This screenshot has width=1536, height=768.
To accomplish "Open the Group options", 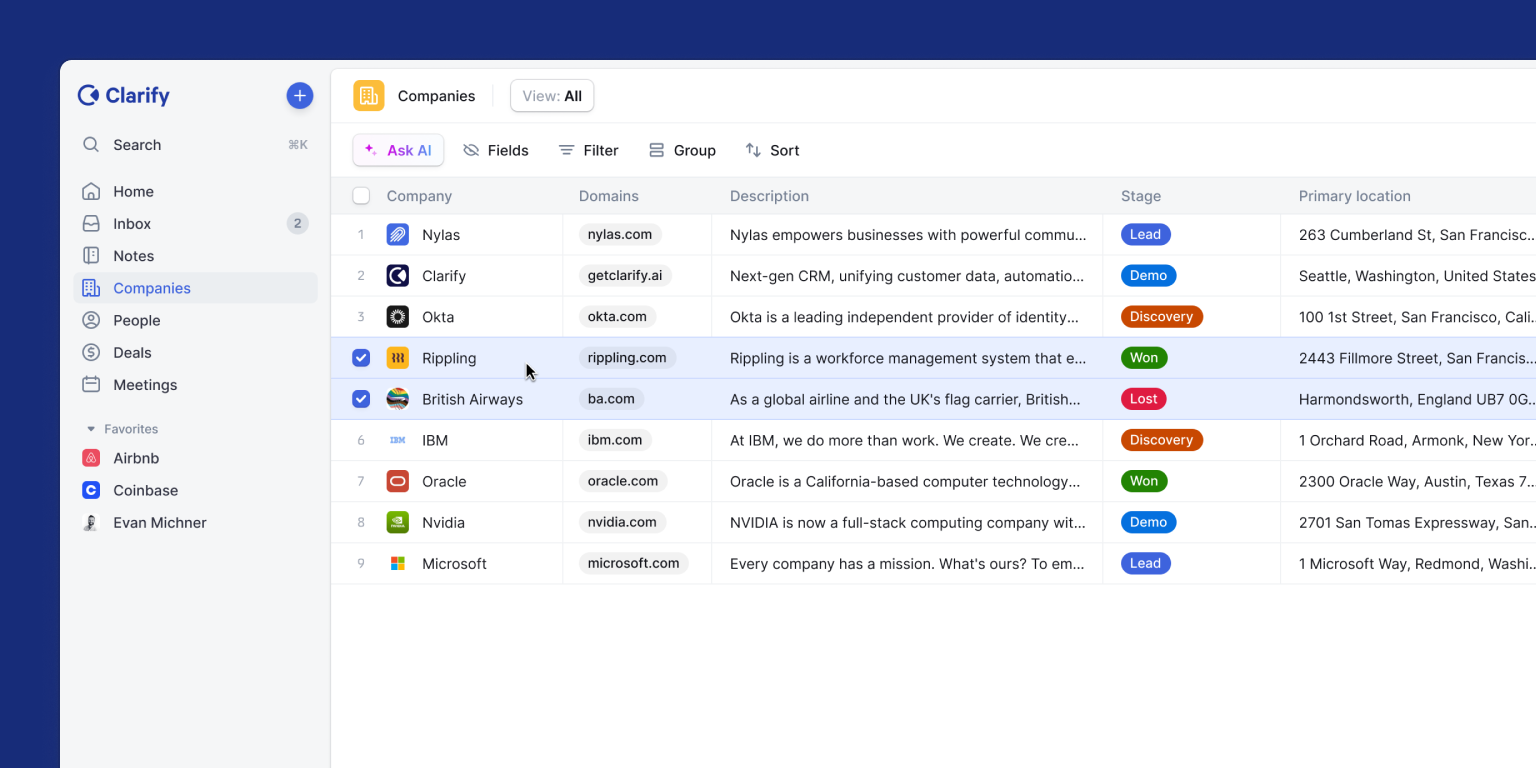I will (x=682, y=151).
